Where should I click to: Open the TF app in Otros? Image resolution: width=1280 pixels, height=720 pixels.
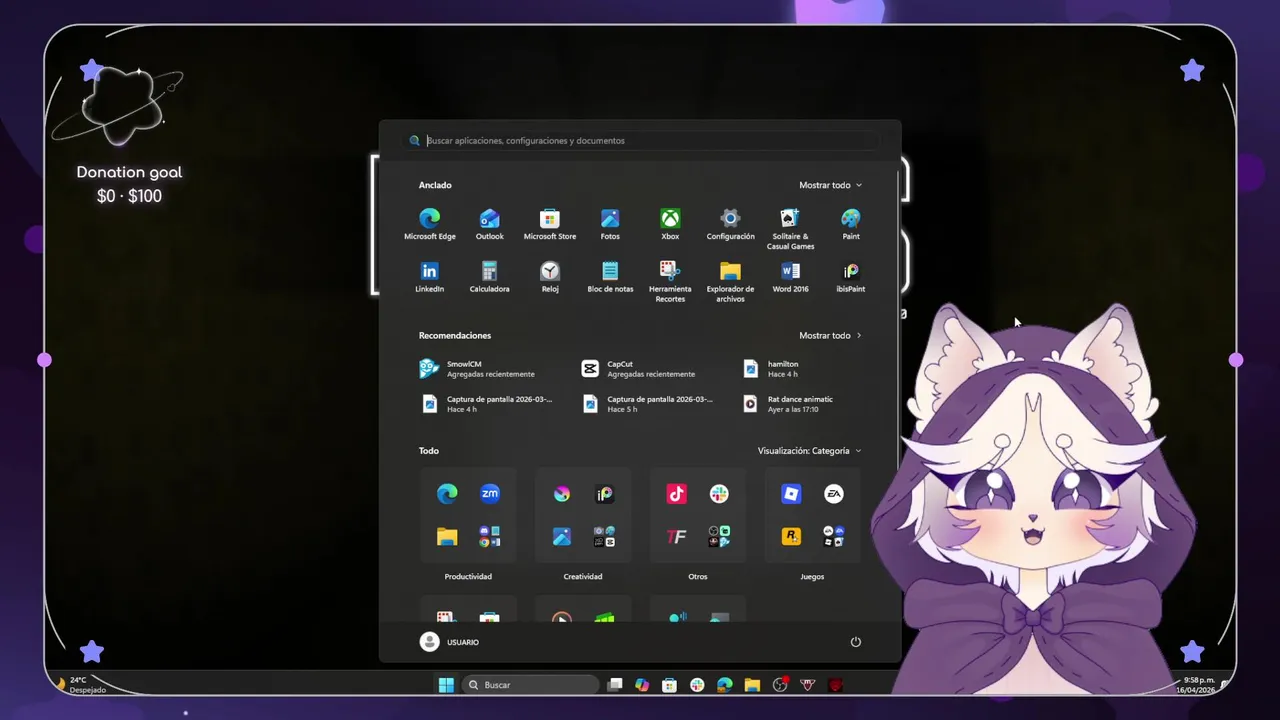(x=677, y=537)
